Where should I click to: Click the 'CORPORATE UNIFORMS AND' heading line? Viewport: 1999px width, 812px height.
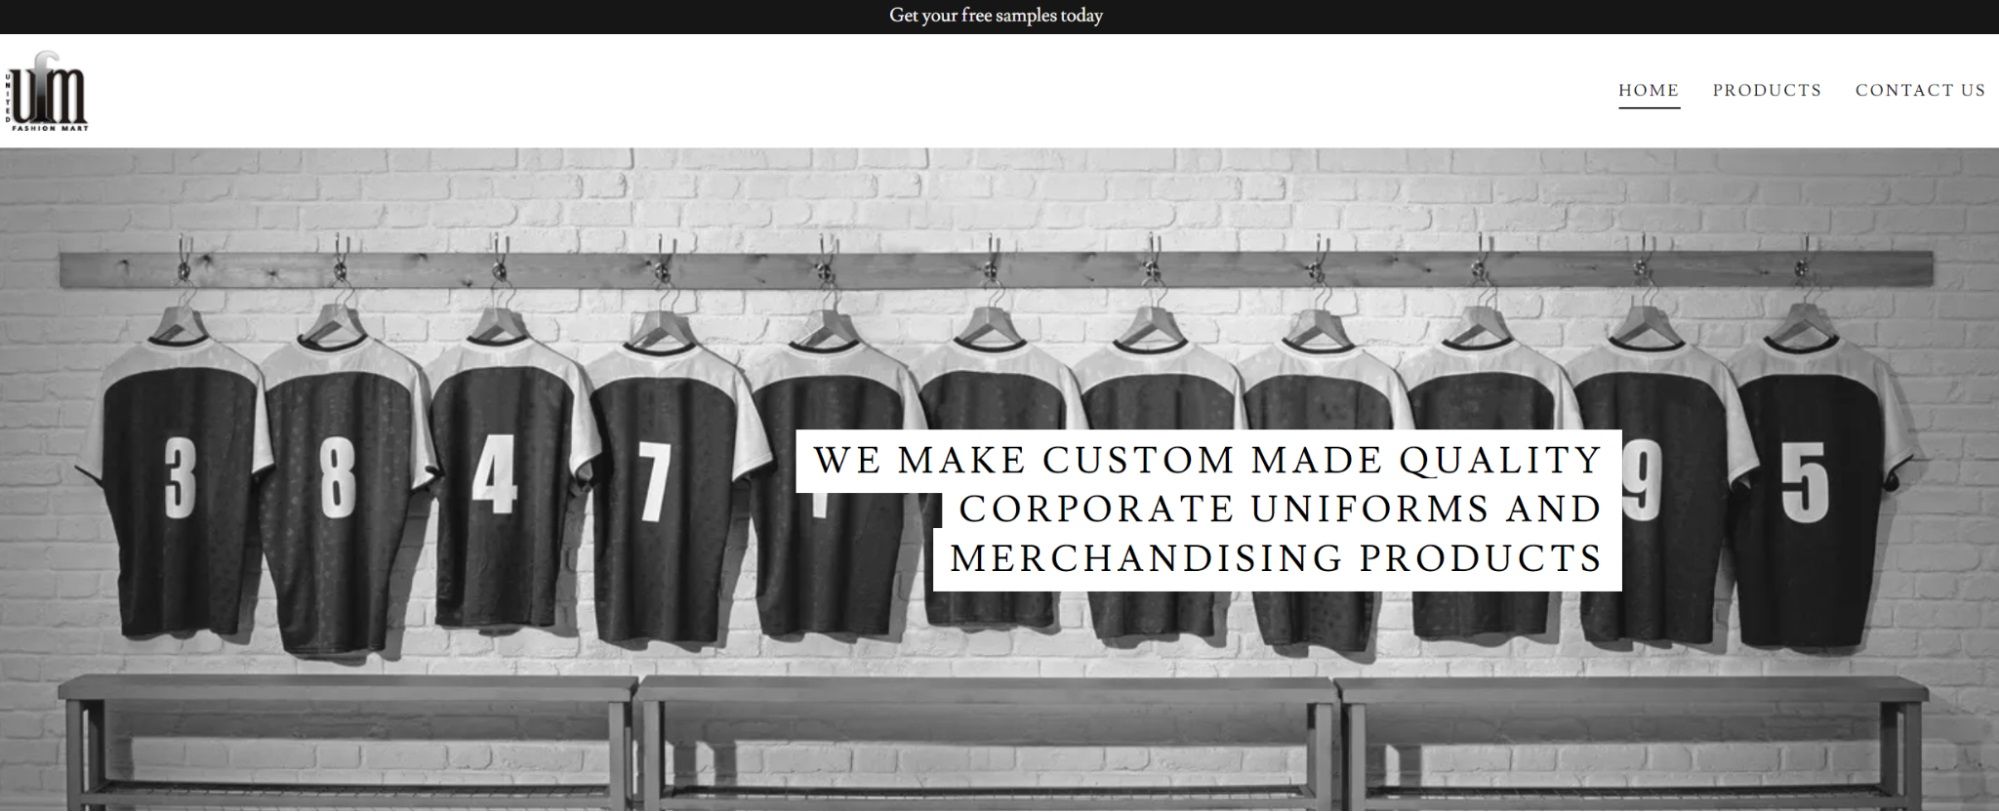1280,508
